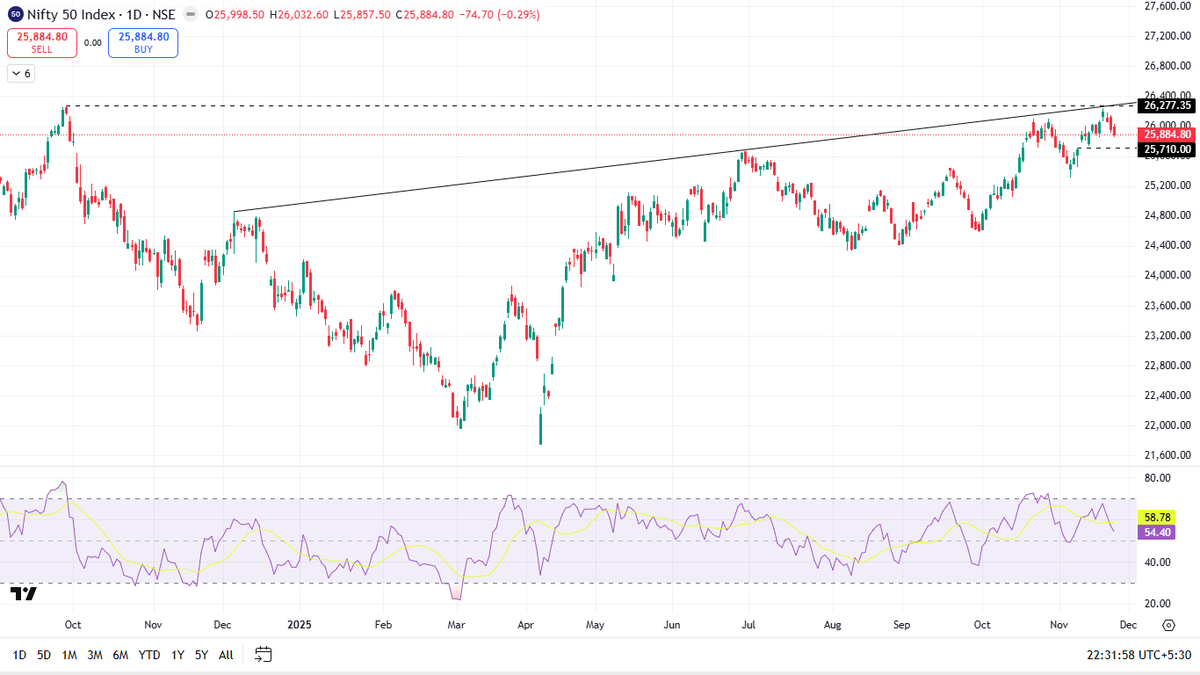Click the yellow 54.40 RSI average label
The width and height of the screenshot is (1200, 675).
click(1156, 533)
